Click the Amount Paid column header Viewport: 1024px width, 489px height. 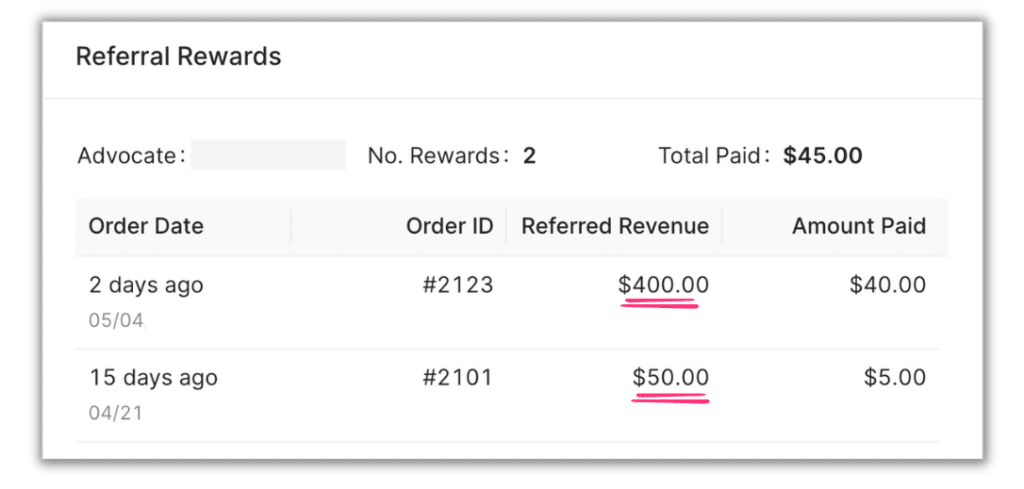point(859,227)
